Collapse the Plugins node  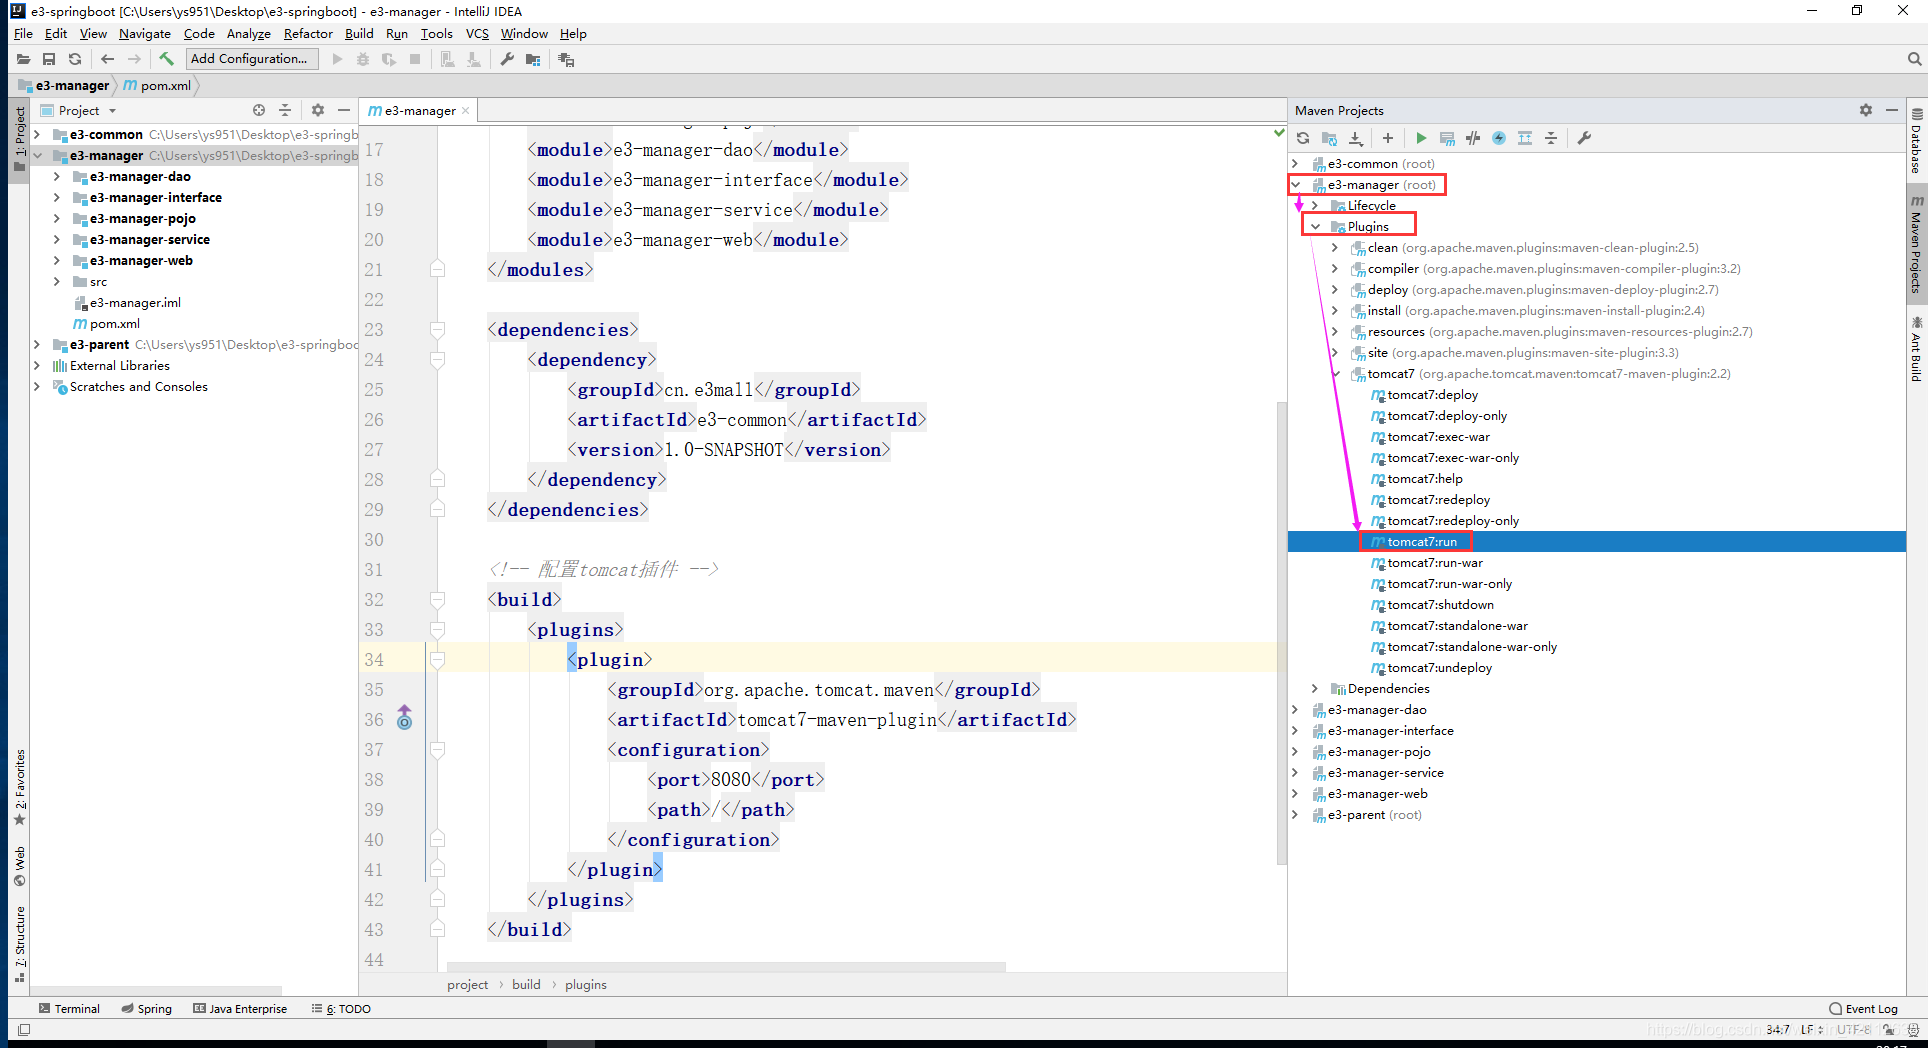1316,226
